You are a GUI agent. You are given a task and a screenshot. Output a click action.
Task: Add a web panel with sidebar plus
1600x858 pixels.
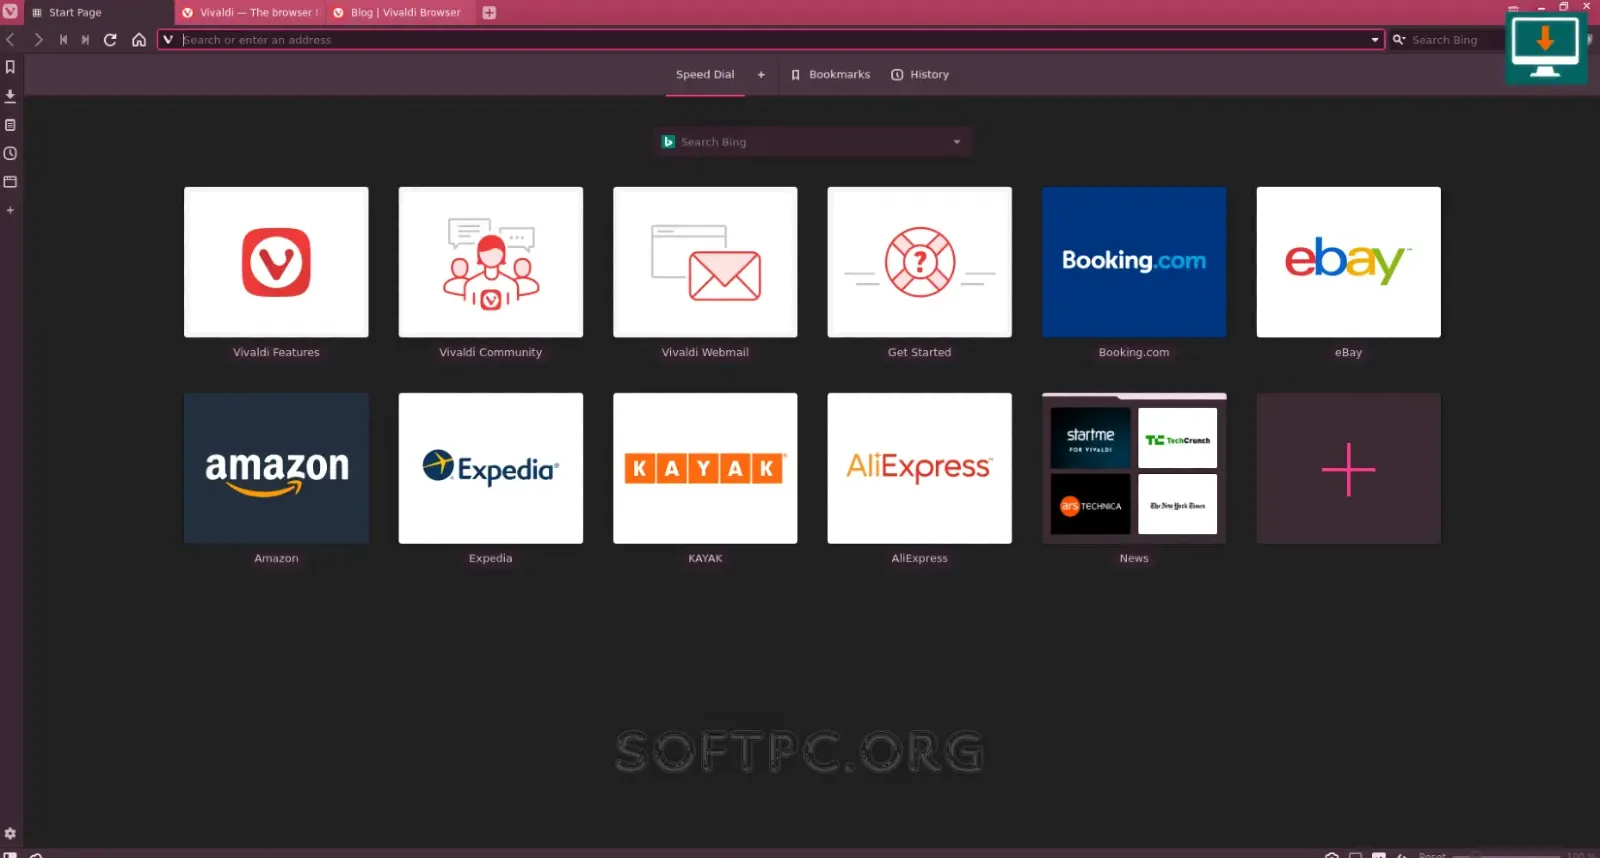(x=10, y=210)
